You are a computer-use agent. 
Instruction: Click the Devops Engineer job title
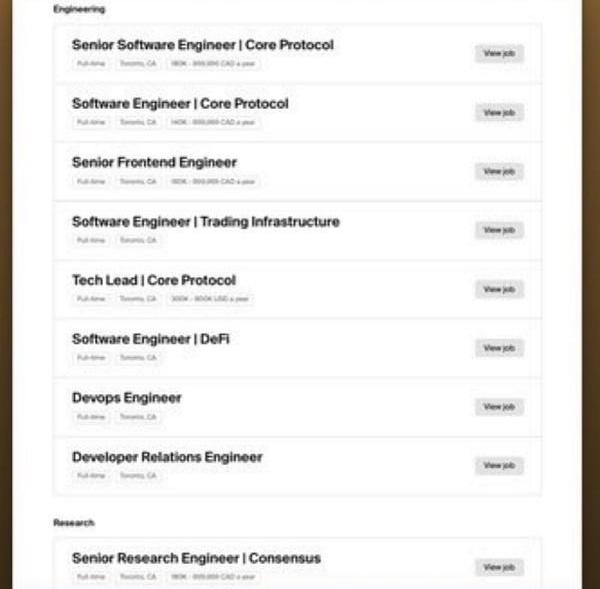tap(126, 397)
